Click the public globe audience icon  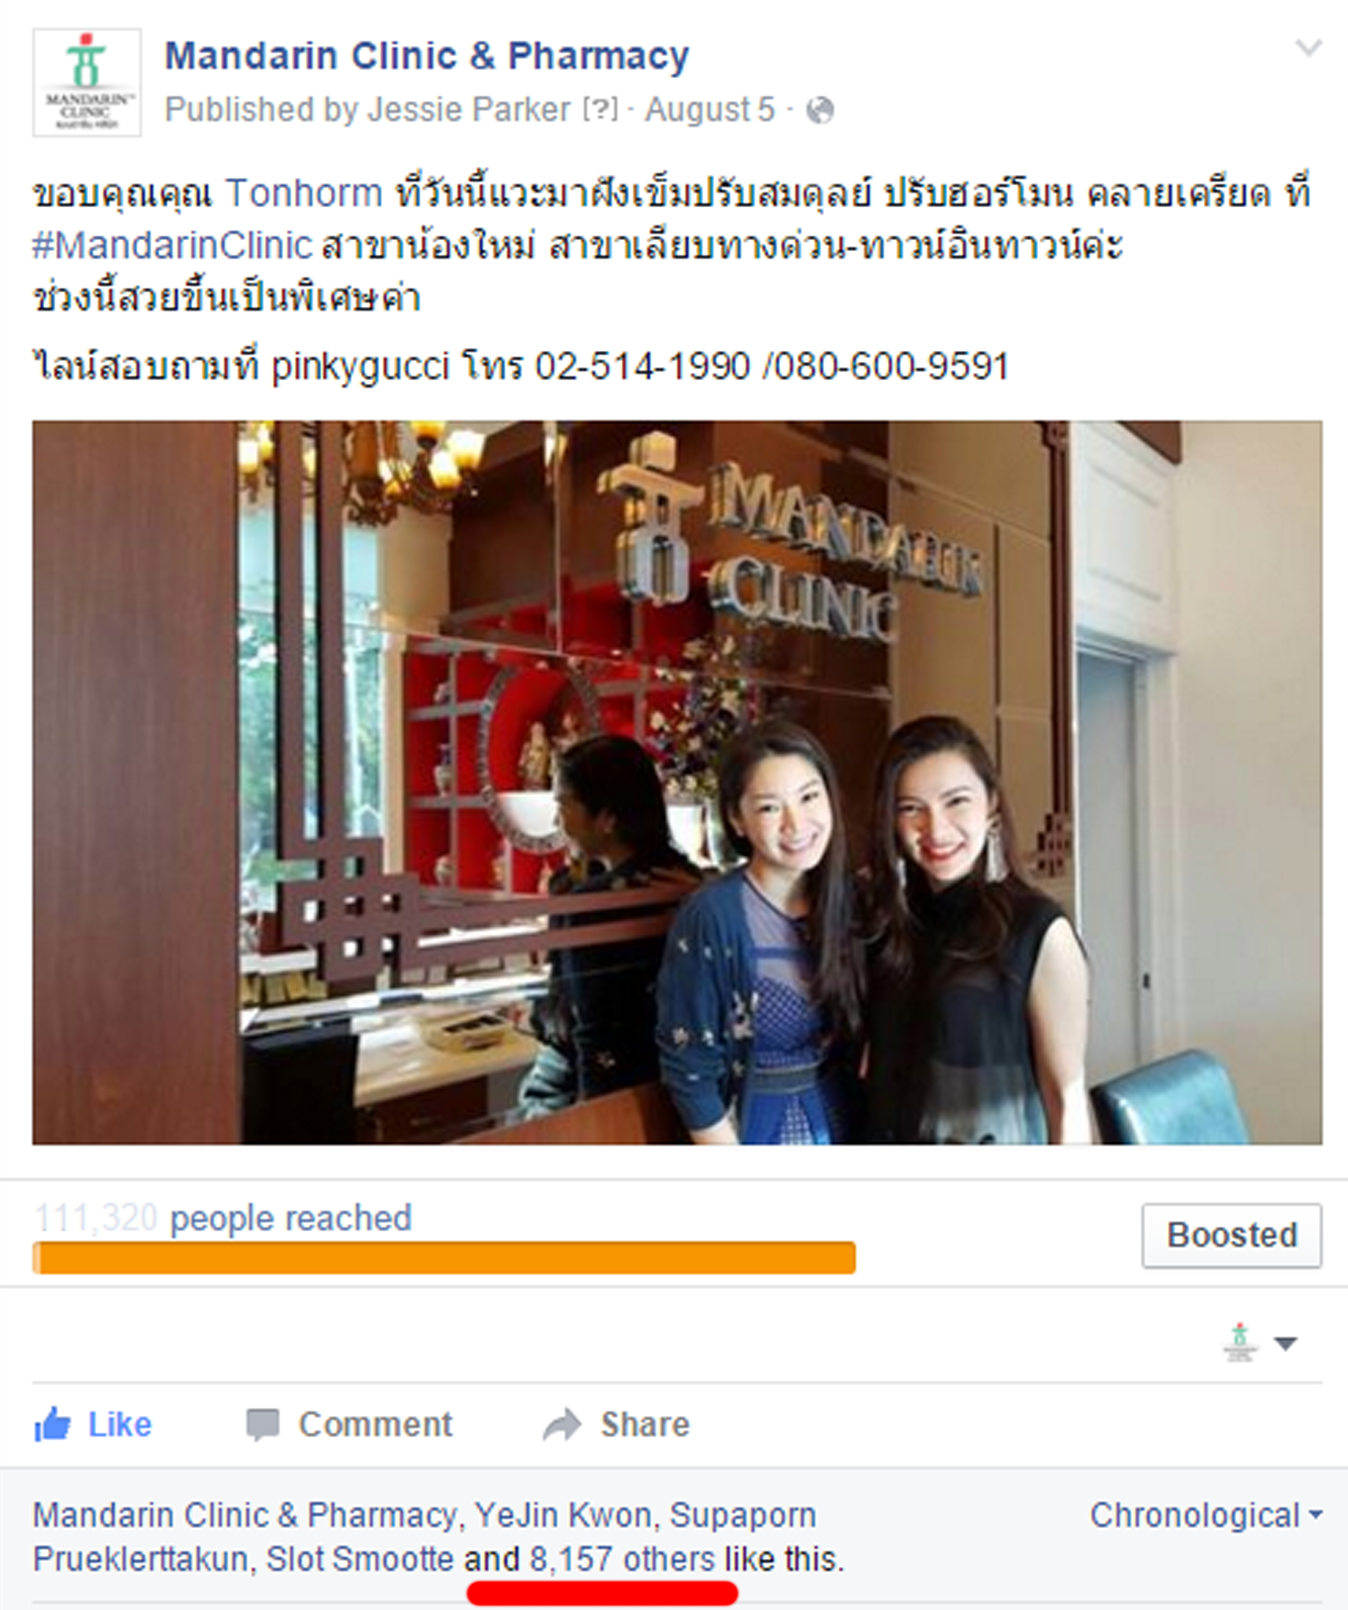[820, 110]
